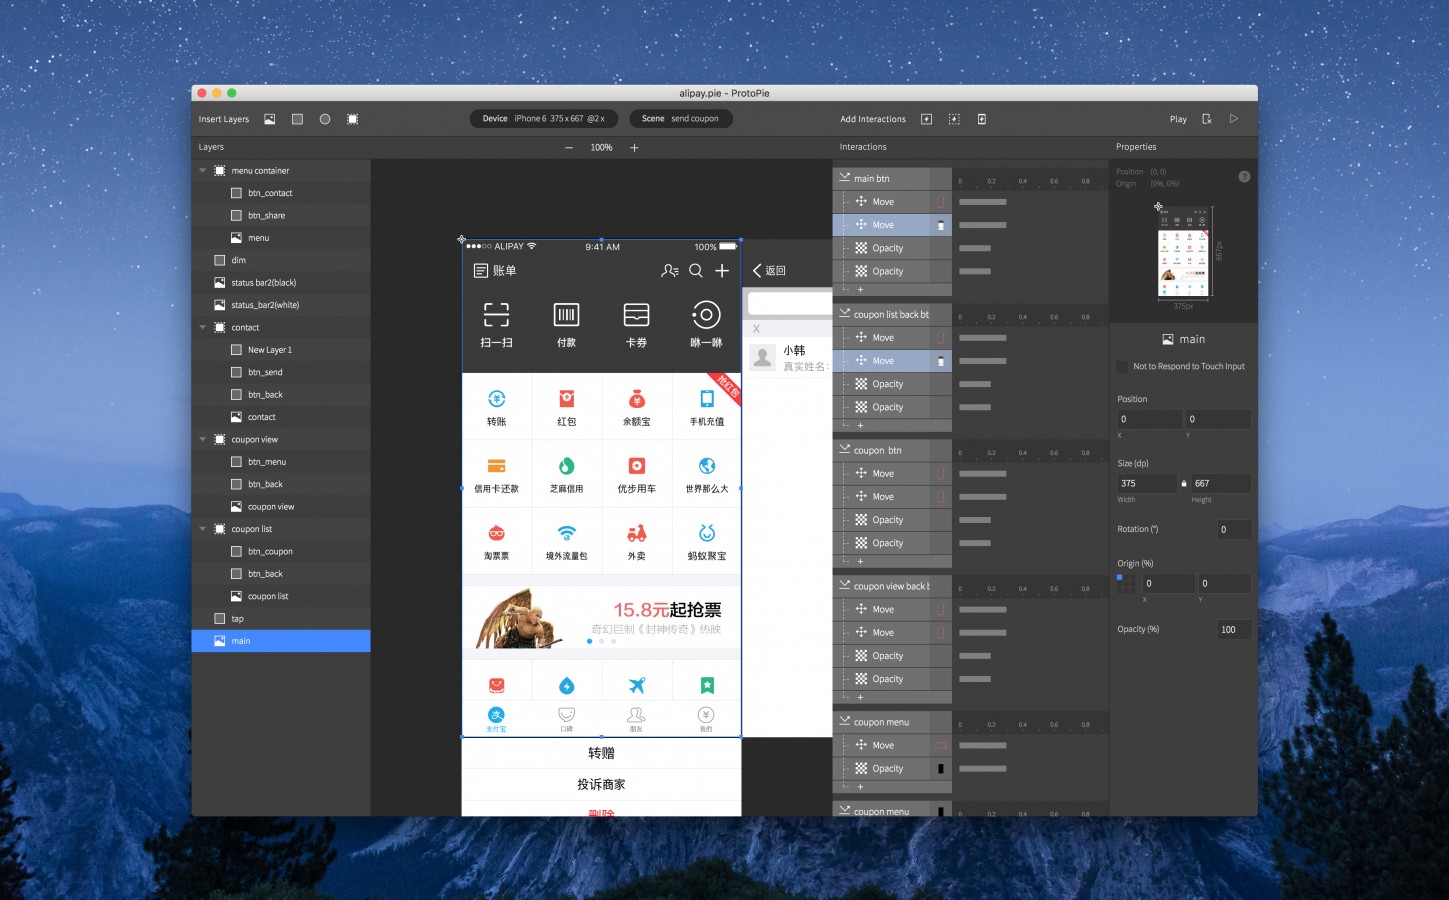Enable Not to Respond to Touch Input
Viewport: 1449px width, 900px height.
coord(1122,366)
